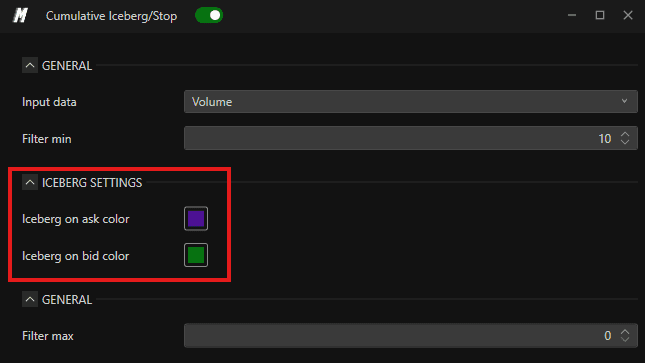Minimize the settings window
The height and width of the screenshot is (363, 645).
(572, 16)
